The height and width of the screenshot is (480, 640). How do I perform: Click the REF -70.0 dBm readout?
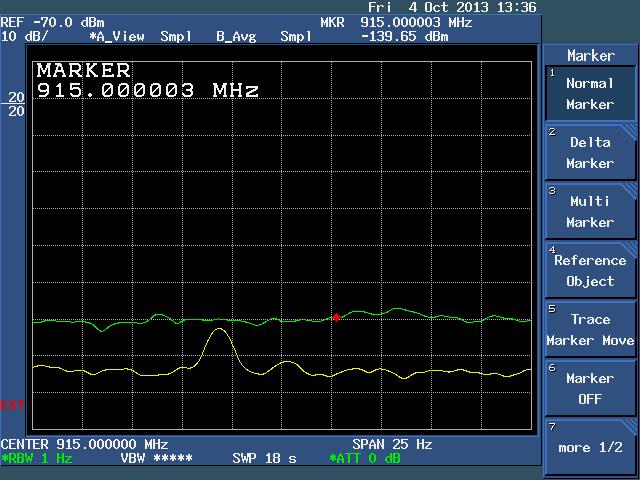point(53,22)
